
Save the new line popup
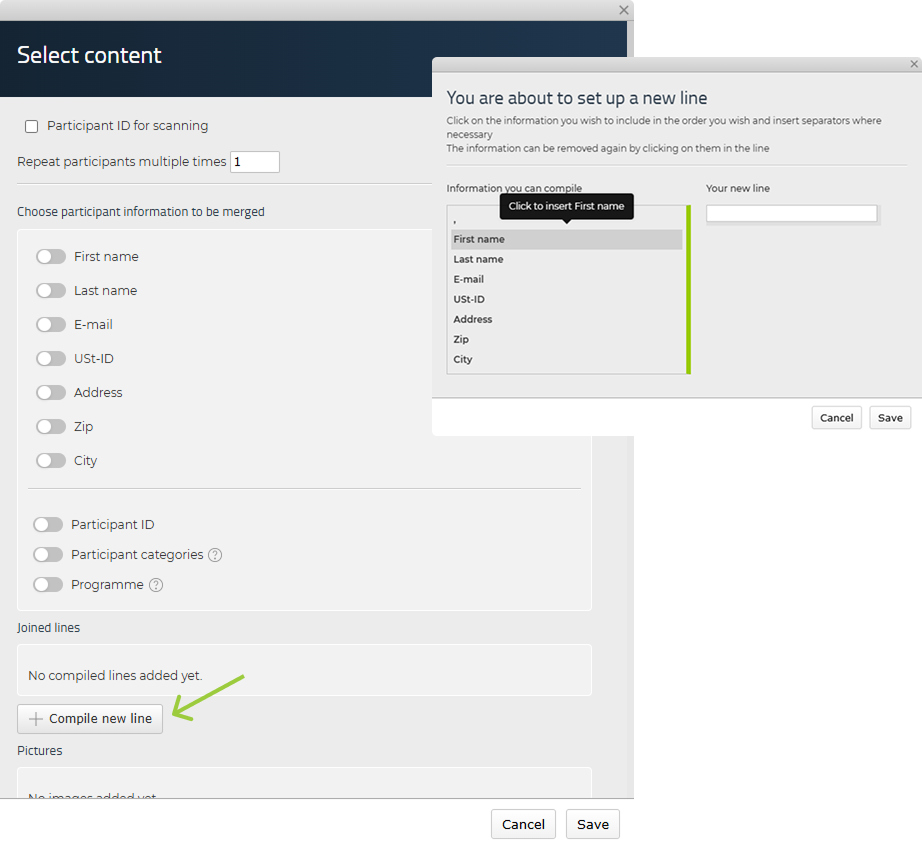pyautogui.click(x=889, y=418)
